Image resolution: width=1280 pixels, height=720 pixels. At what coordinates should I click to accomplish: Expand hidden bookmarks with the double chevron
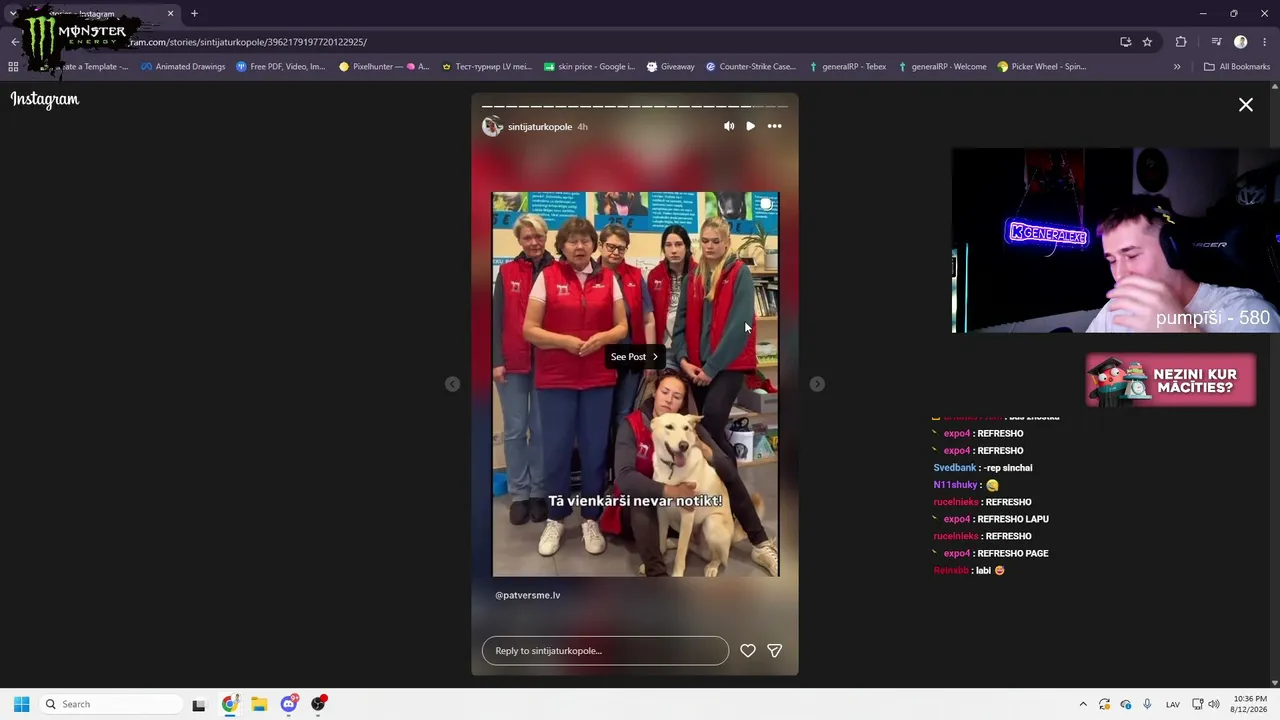click(x=1177, y=67)
